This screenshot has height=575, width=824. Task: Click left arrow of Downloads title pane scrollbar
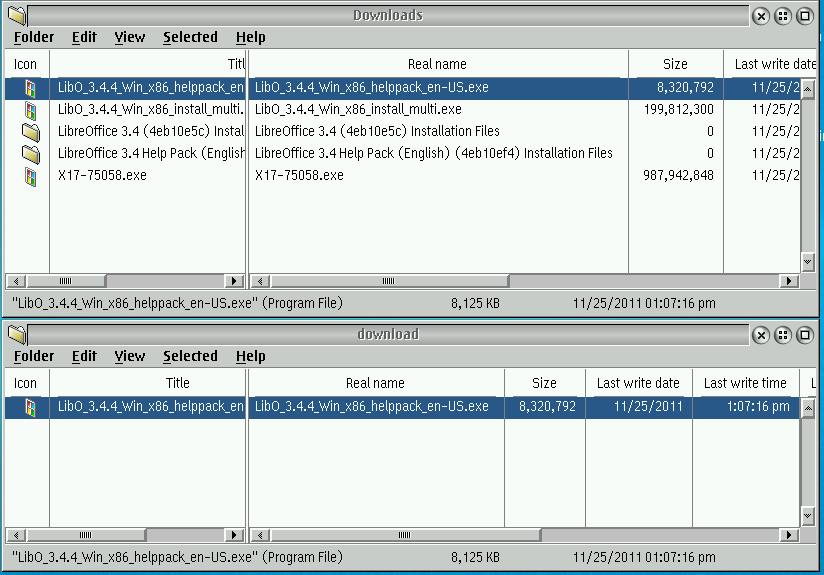[16, 281]
